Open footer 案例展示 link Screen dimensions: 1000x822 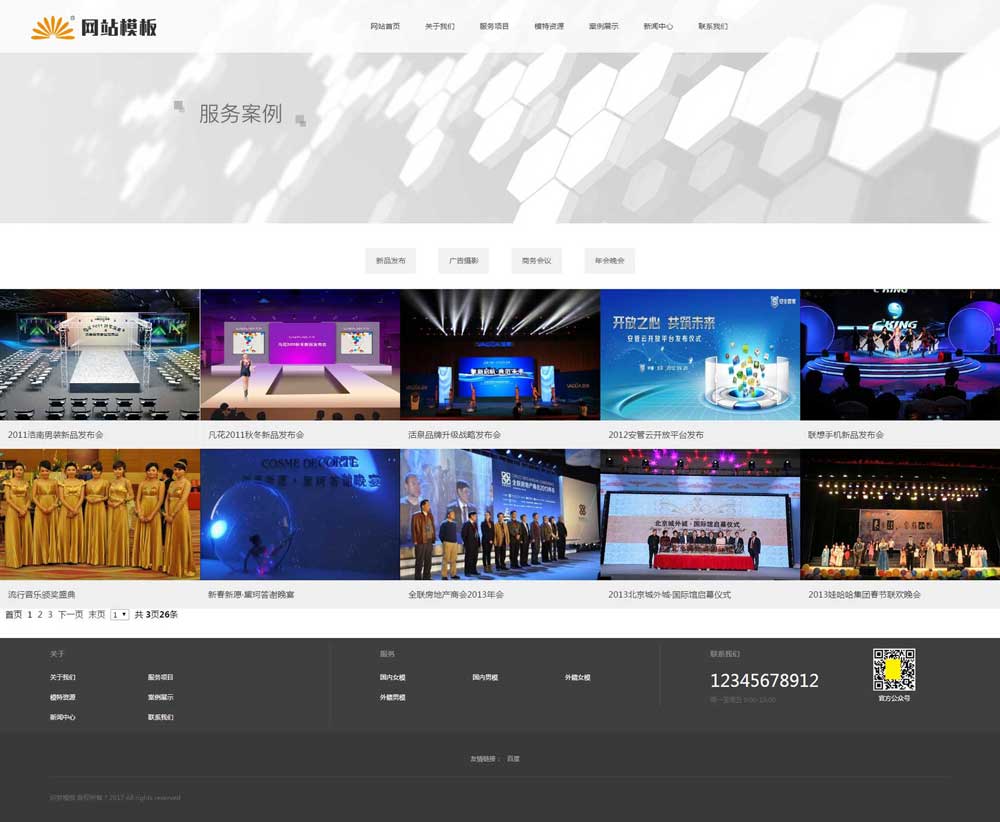point(160,697)
